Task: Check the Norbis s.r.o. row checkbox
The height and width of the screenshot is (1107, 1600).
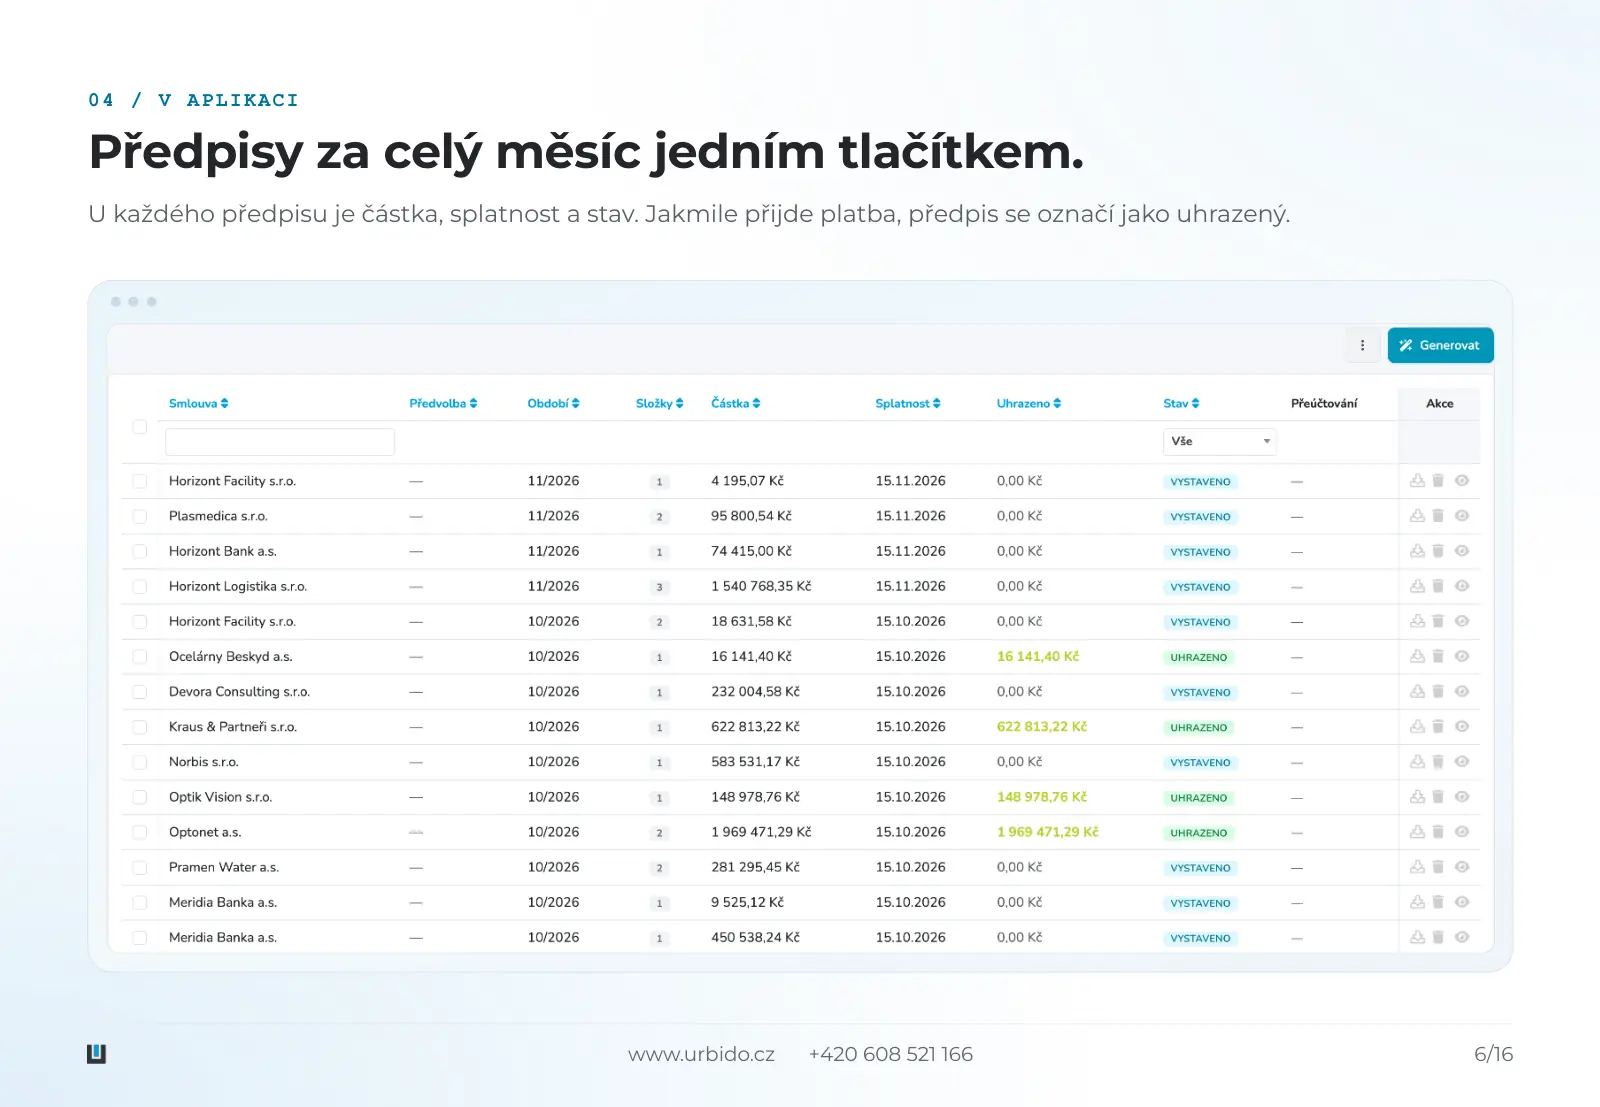Action: 140,762
